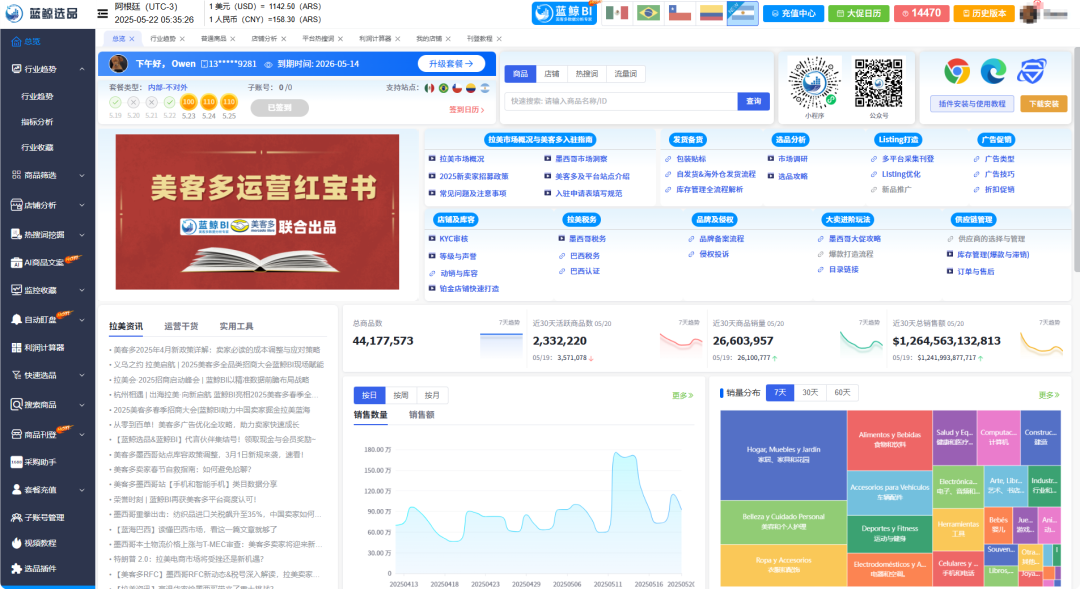The width and height of the screenshot is (1080, 589).
Task: Expand the 快速选品 sidebar section
Action: [82, 375]
